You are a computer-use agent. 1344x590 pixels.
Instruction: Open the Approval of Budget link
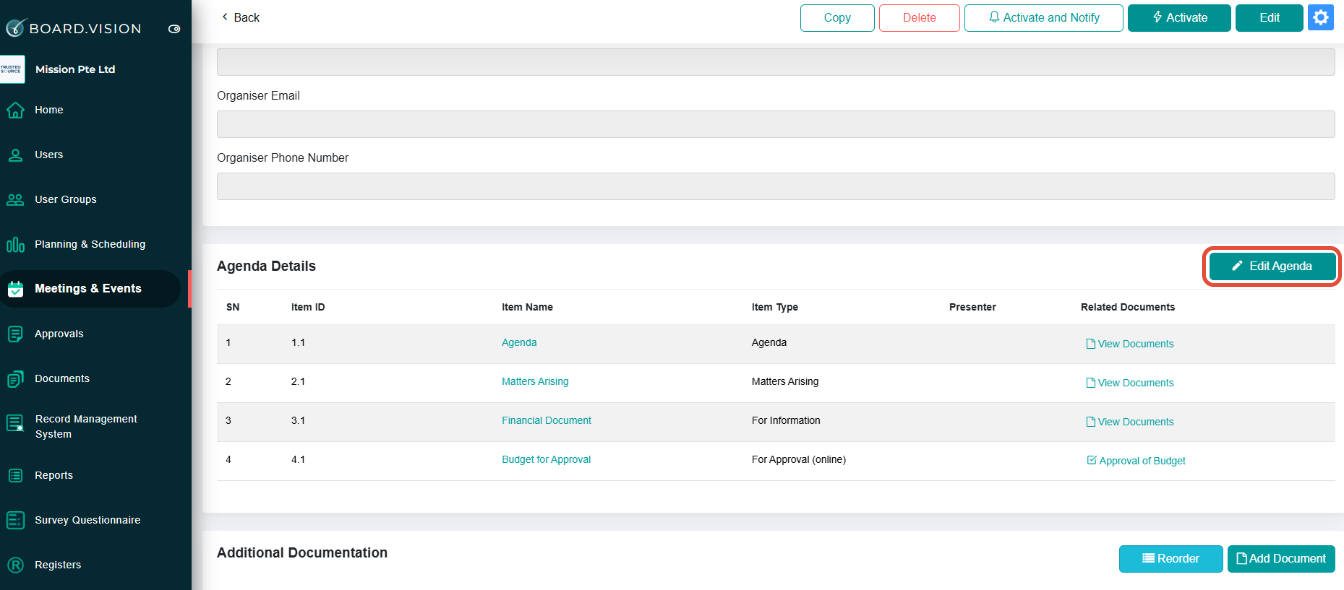[x=1136, y=461]
